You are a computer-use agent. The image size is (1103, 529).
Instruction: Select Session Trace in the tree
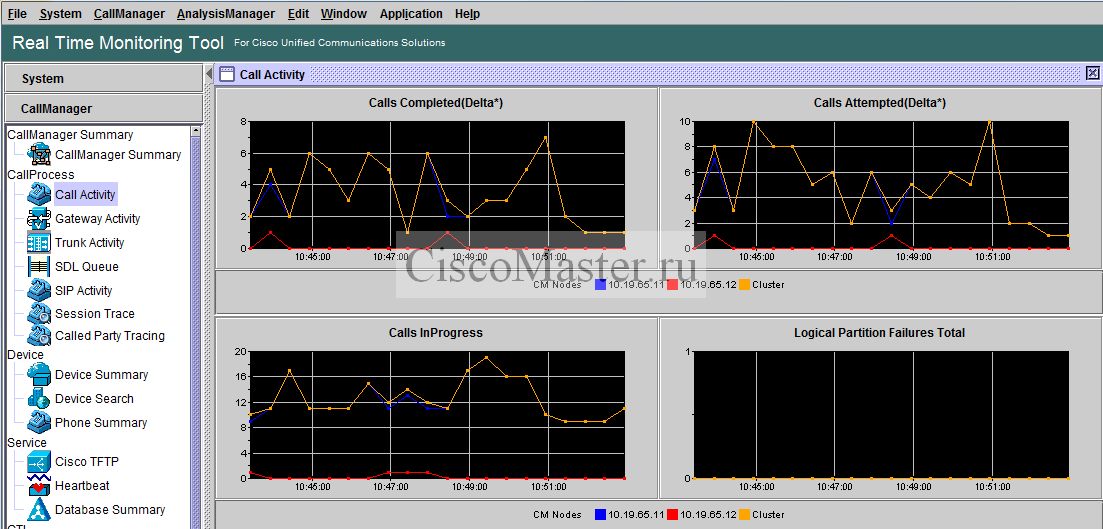(94, 314)
